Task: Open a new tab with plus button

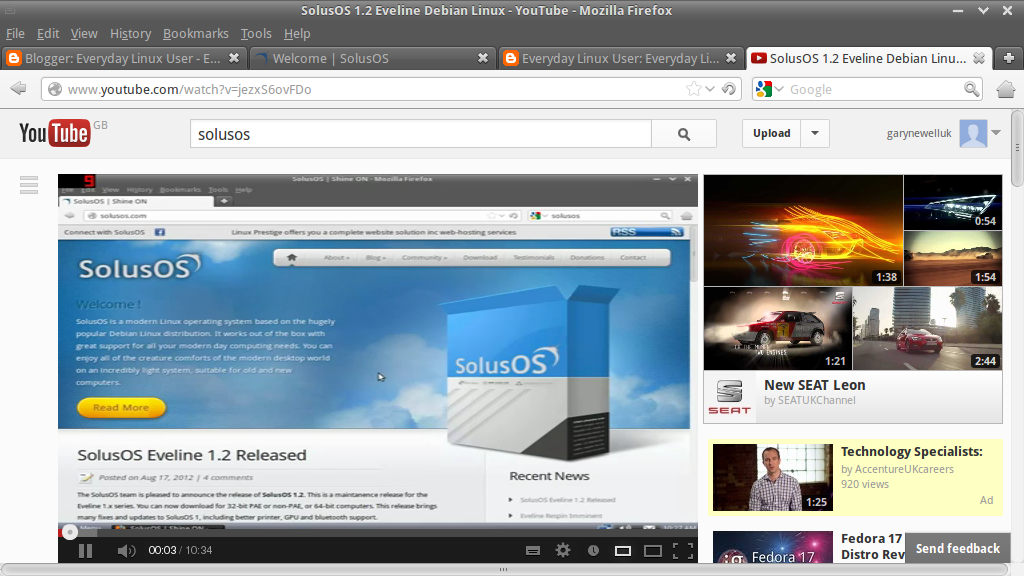Action: [1008, 58]
